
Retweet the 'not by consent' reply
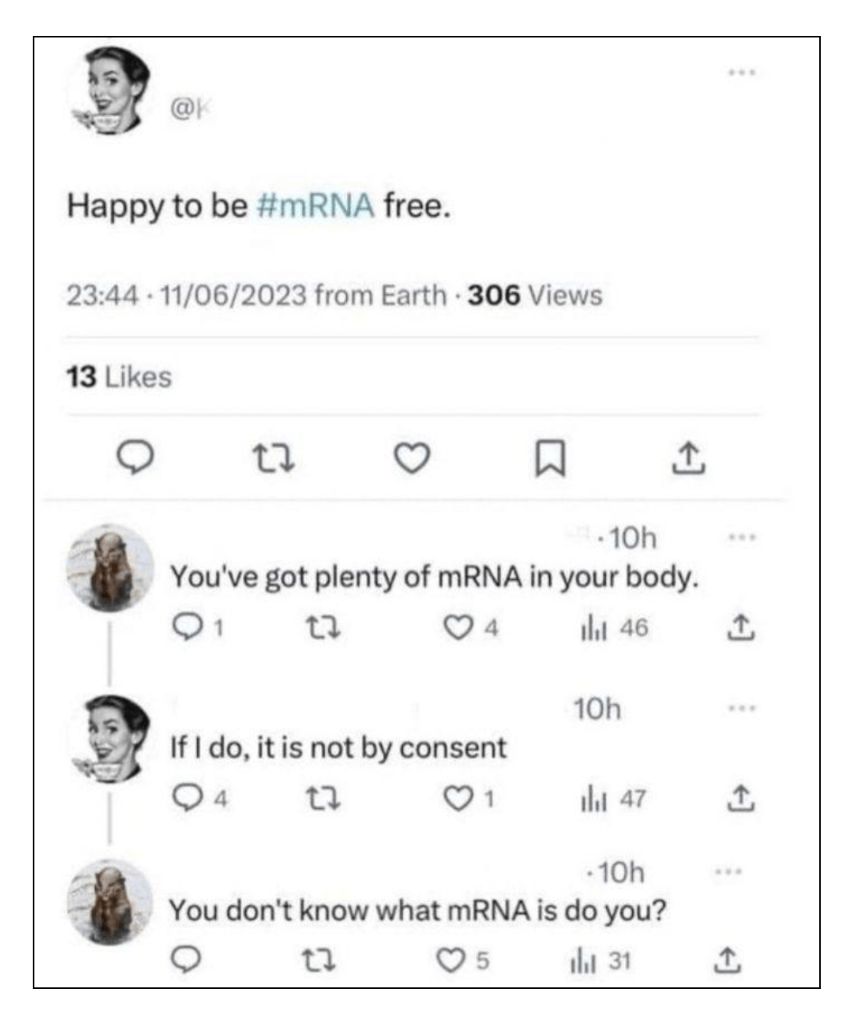[x=317, y=799]
